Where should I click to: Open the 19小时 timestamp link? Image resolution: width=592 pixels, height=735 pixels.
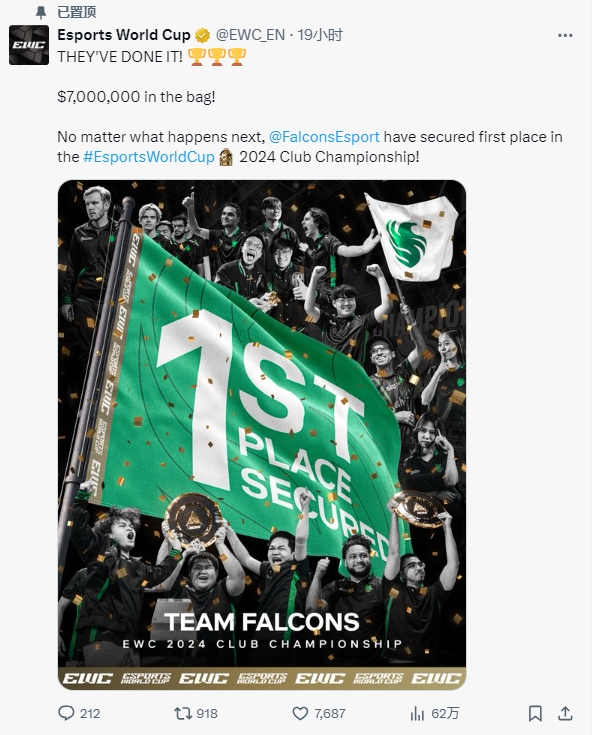click(320, 35)
